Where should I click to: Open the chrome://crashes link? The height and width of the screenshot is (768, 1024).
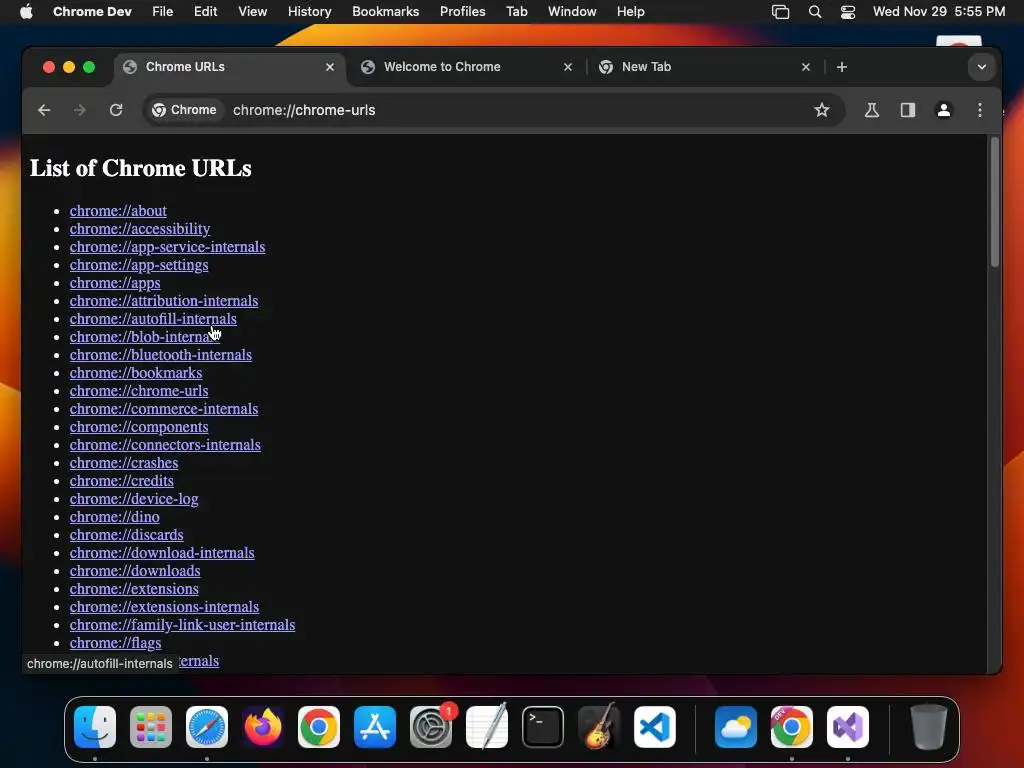(x=124, y=463)
